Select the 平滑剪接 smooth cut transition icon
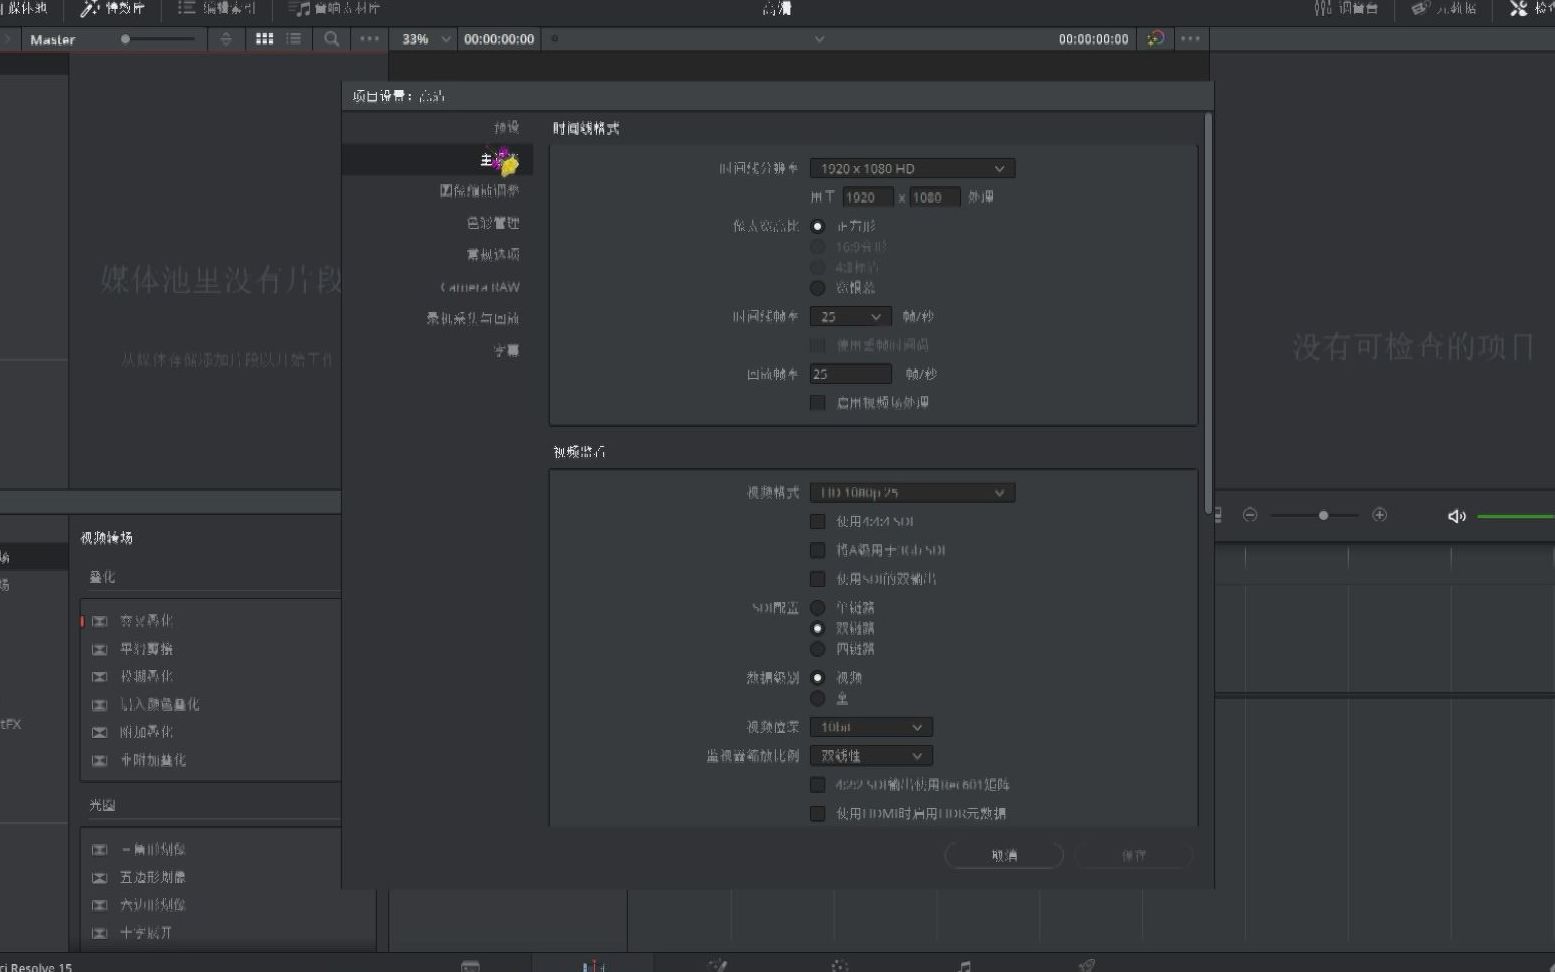 [99, 649]
